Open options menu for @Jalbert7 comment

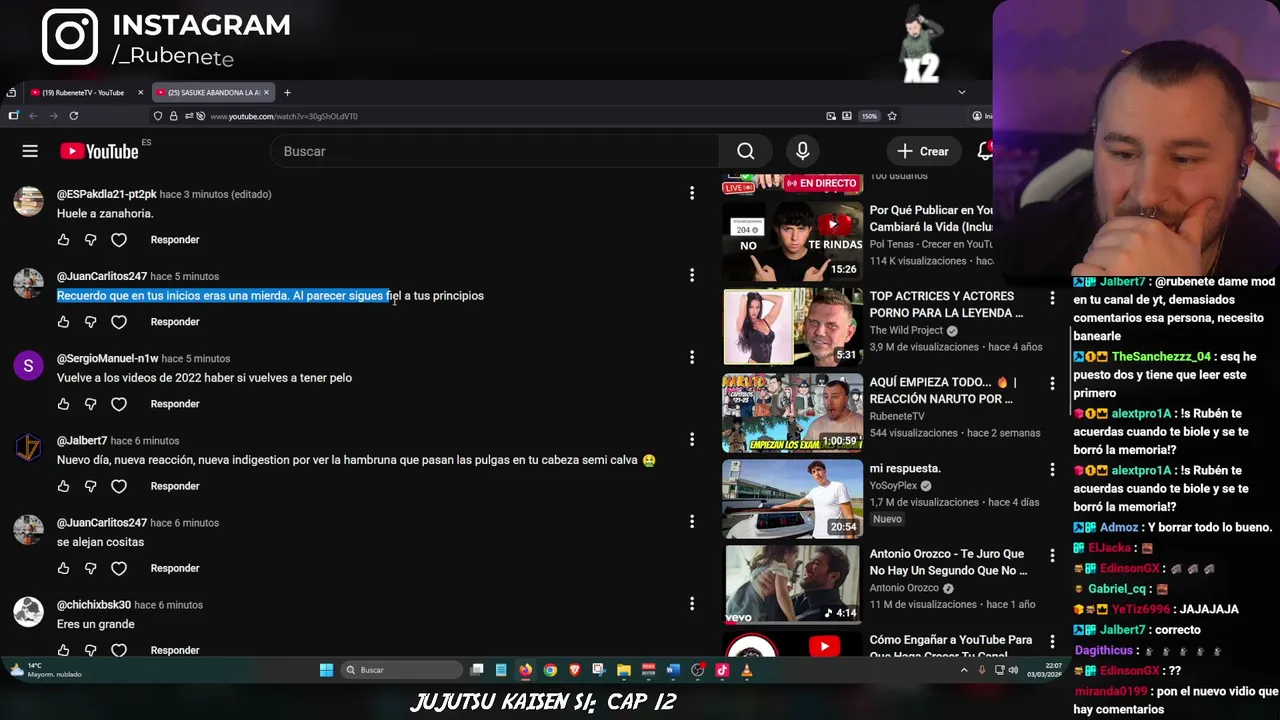[x=692, y=439]
